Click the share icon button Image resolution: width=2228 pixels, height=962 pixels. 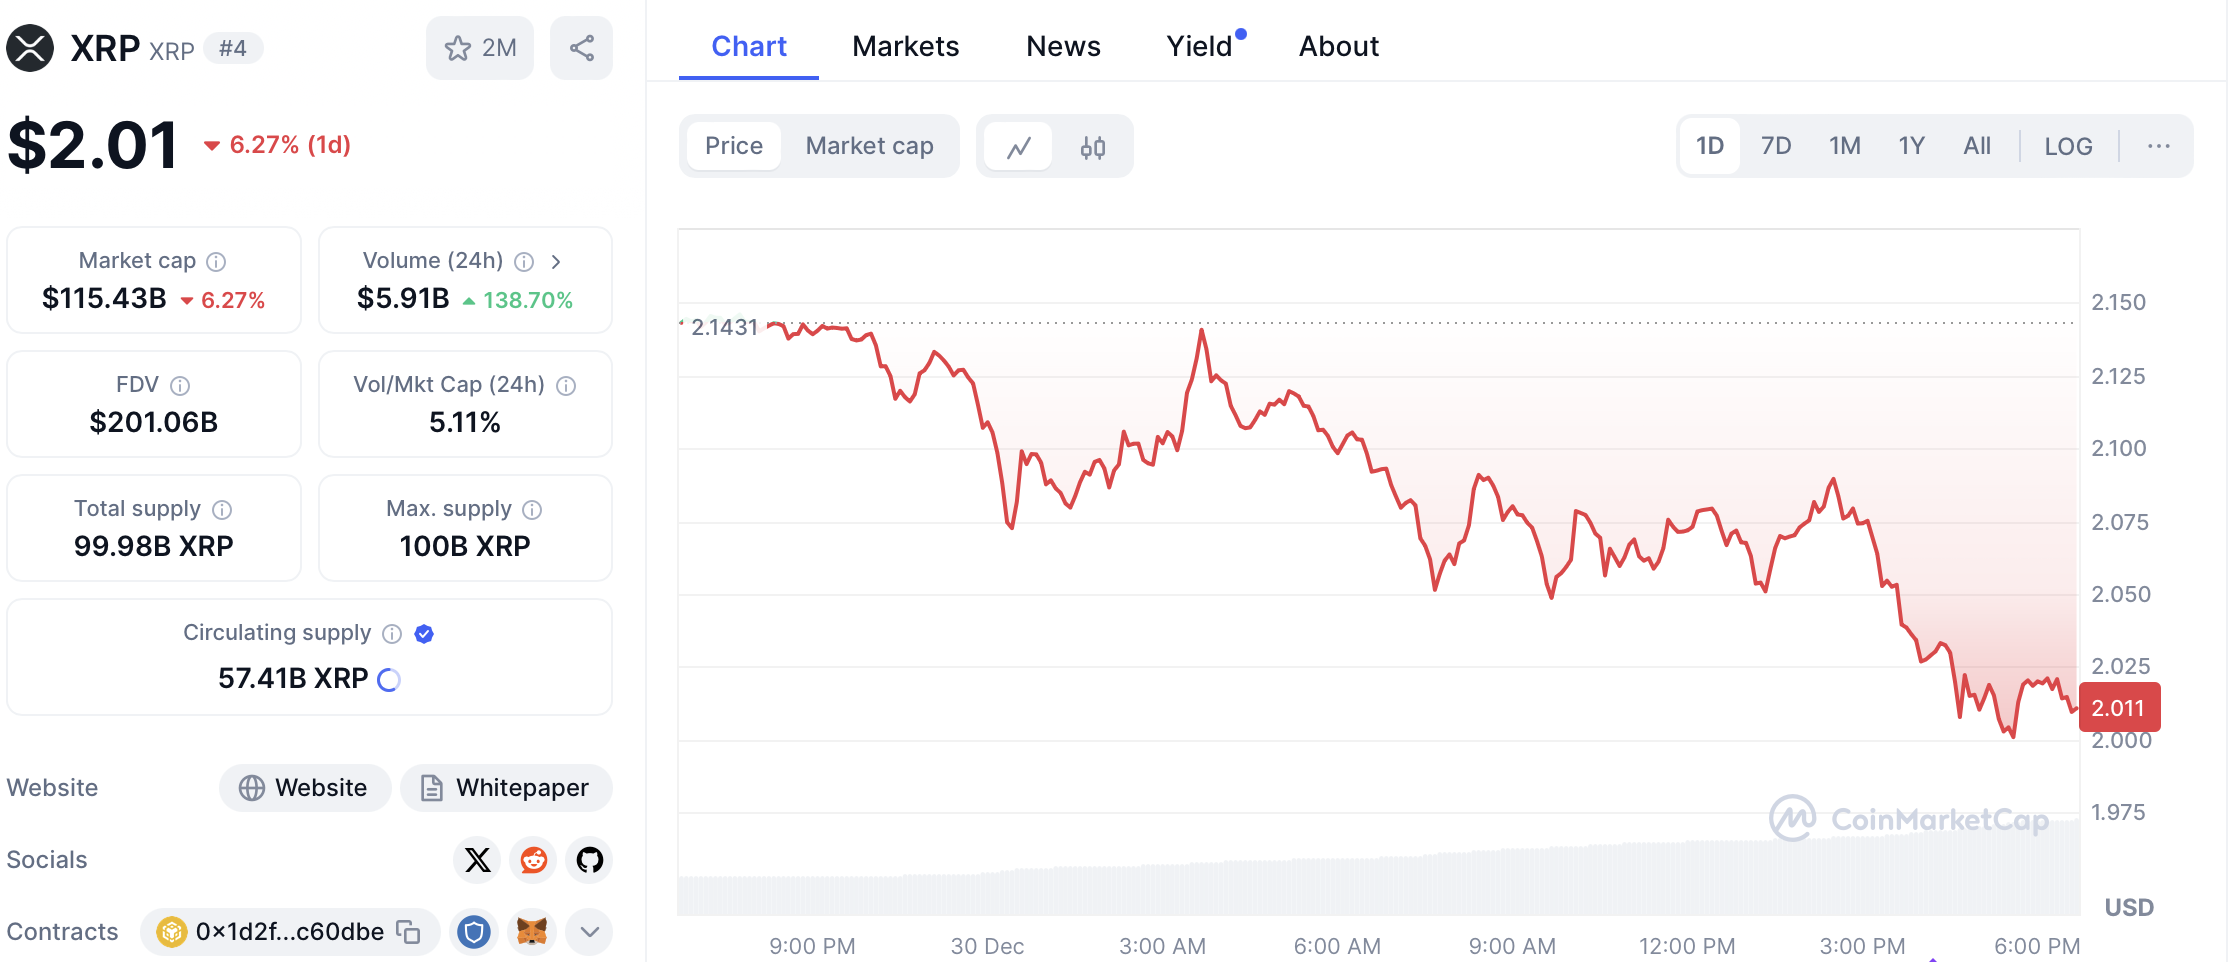click(x=581, y=48)
